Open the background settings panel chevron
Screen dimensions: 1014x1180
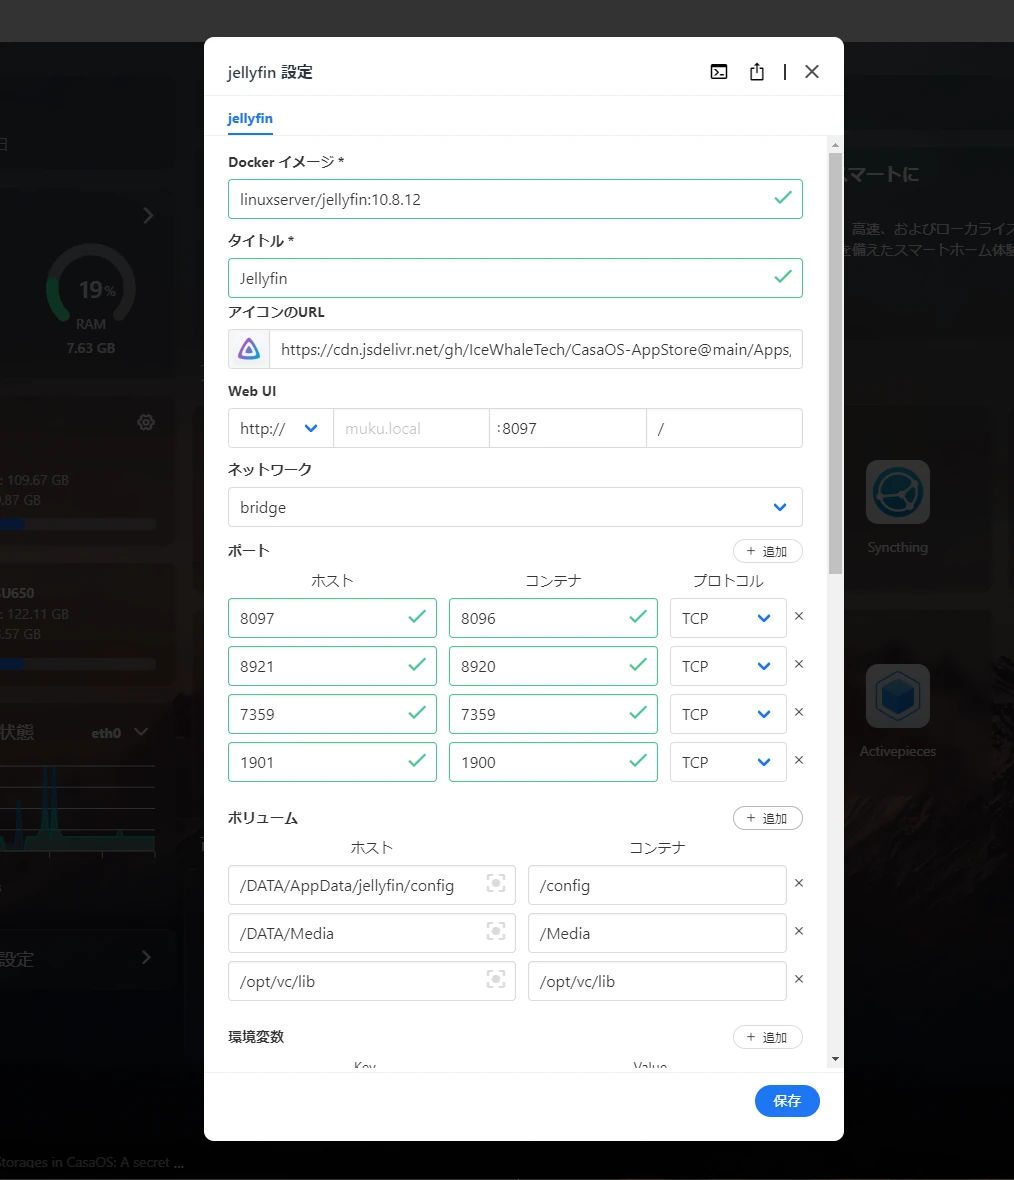146,957
